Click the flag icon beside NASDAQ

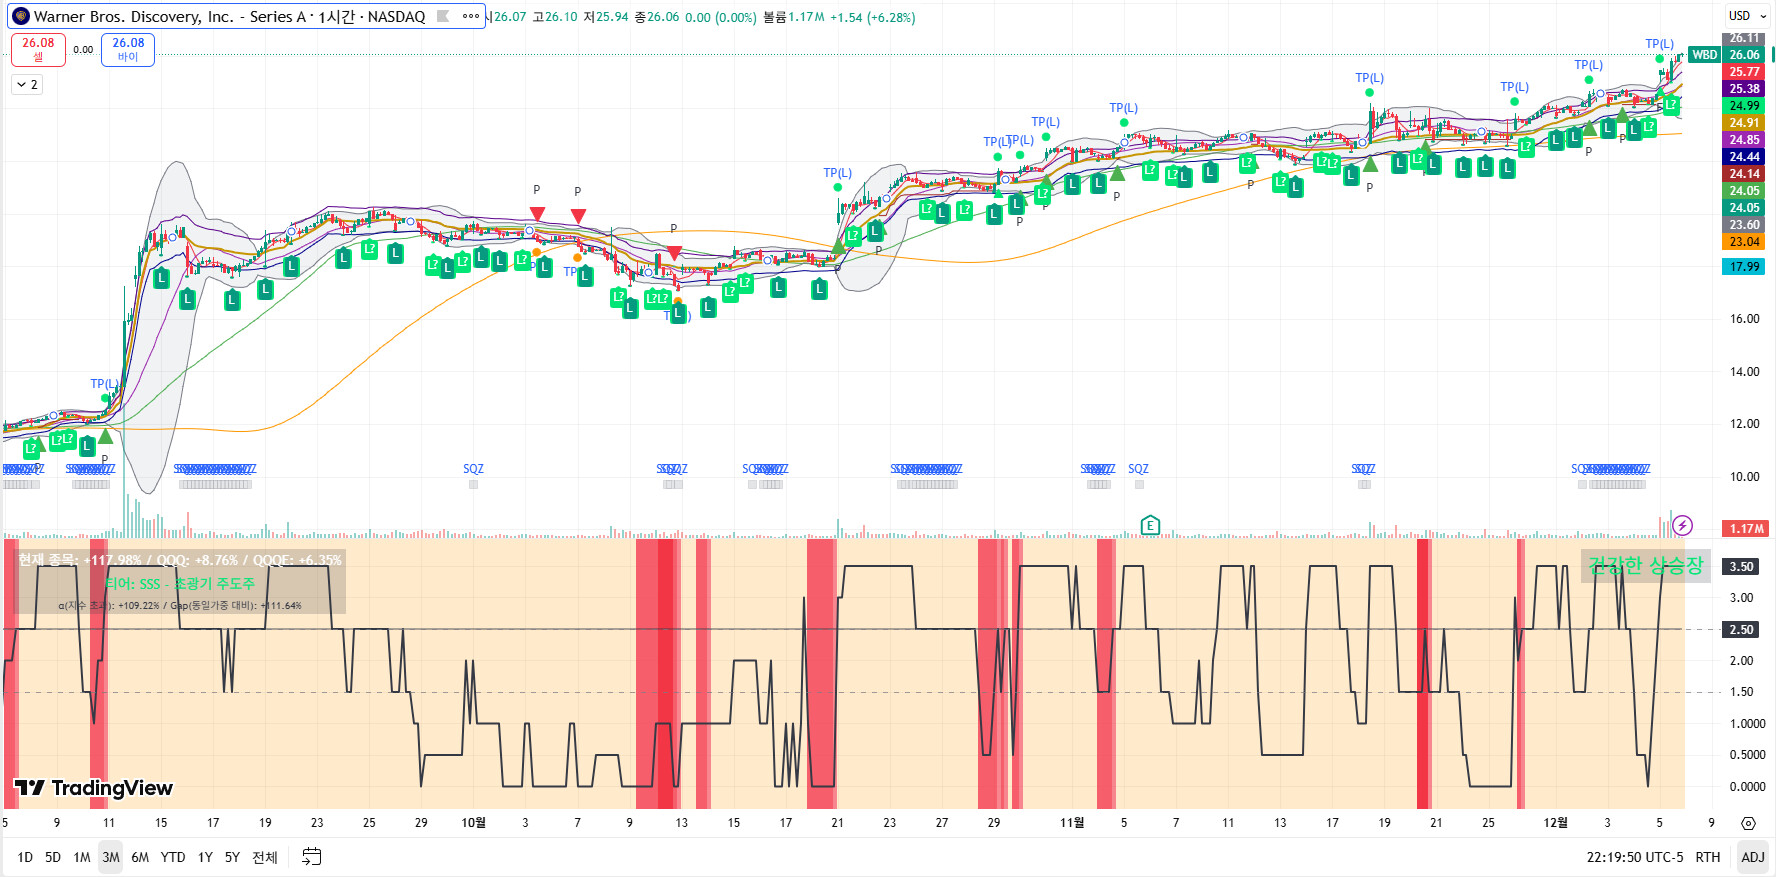443,16
